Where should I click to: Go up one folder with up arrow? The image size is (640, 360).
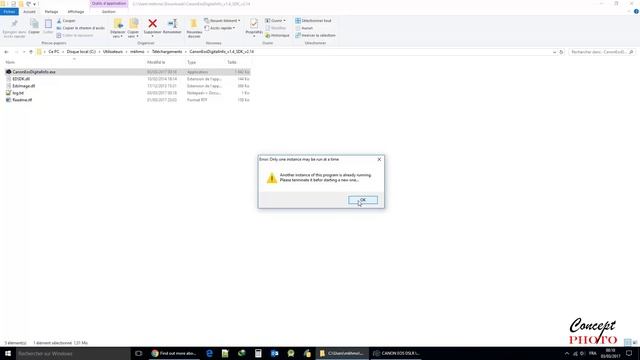click(31, 52)
